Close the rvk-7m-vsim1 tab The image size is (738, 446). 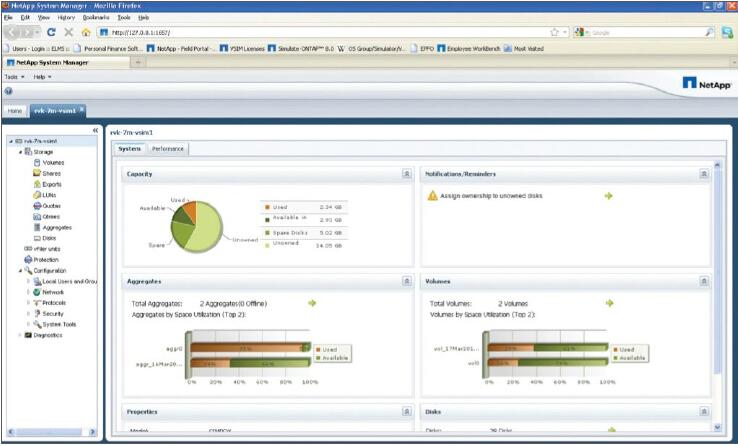(81, 109)
